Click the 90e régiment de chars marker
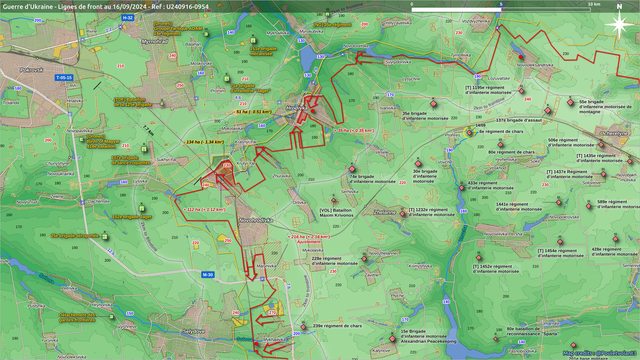 (x=500, y=144)
